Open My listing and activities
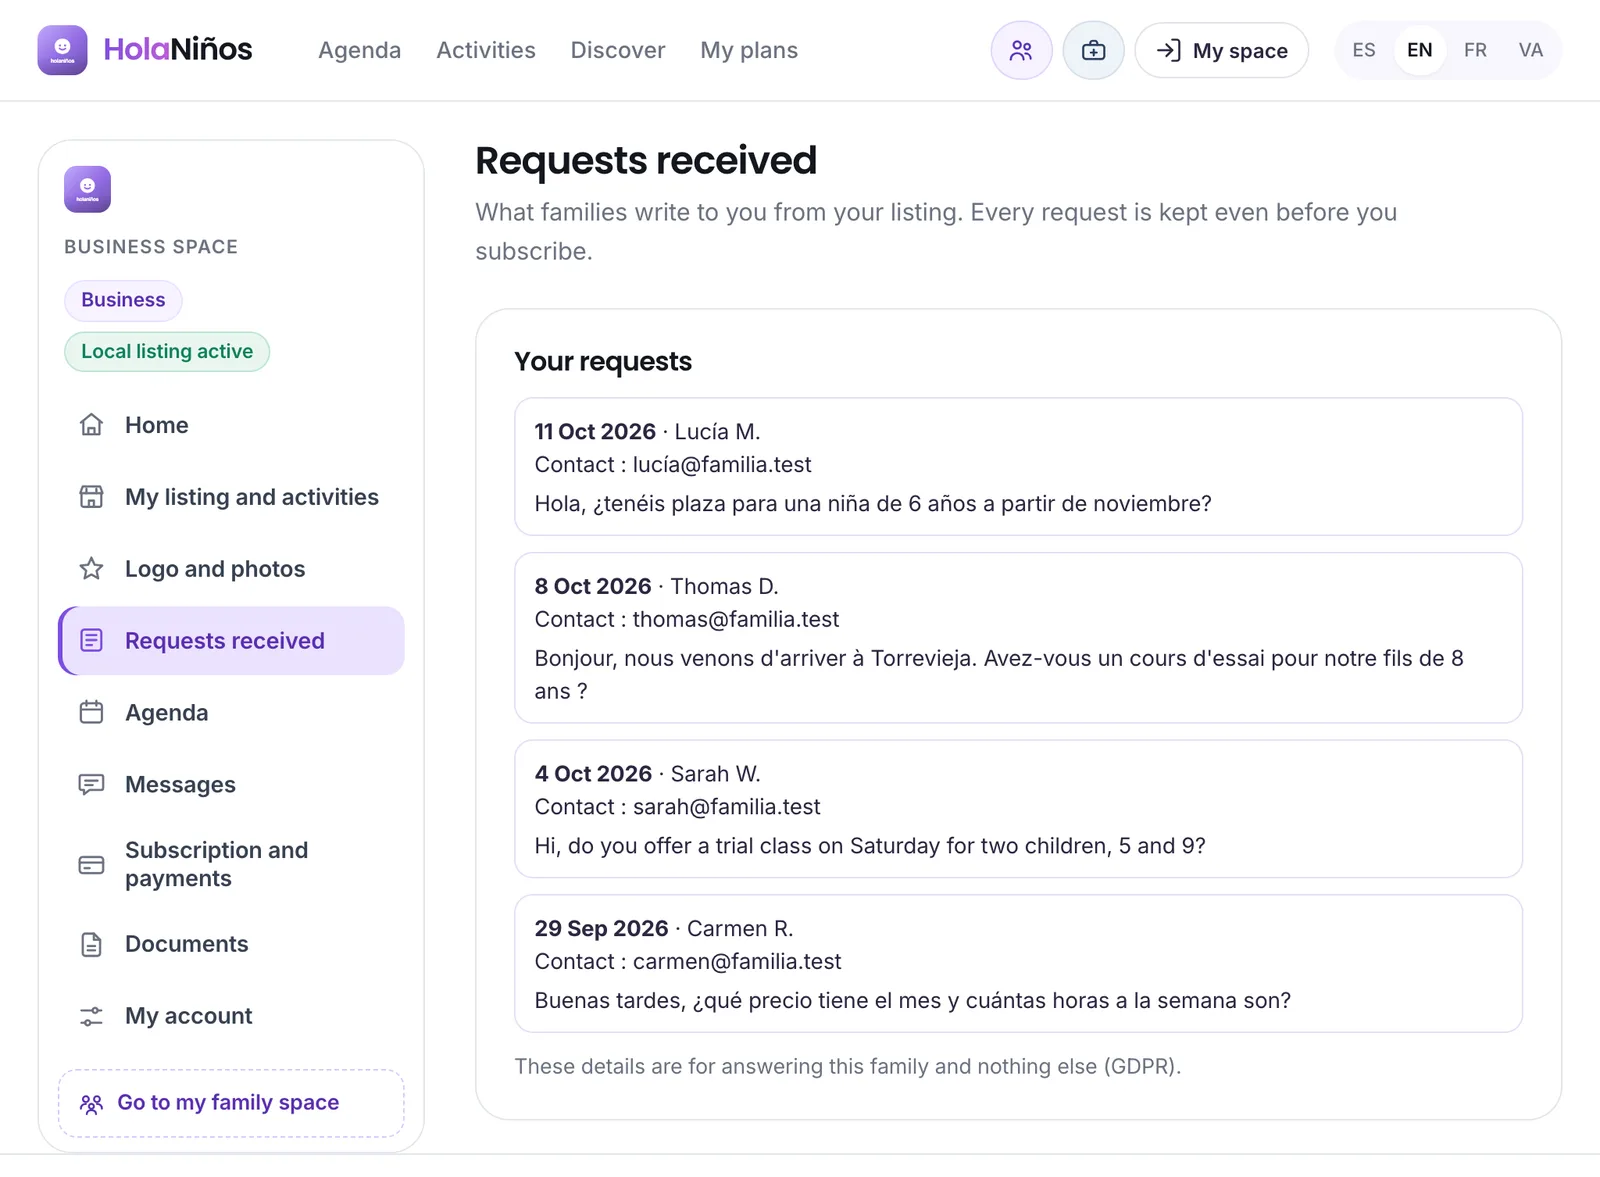The height and width of the screenshot is (1177, 1600). coord(231,497)
